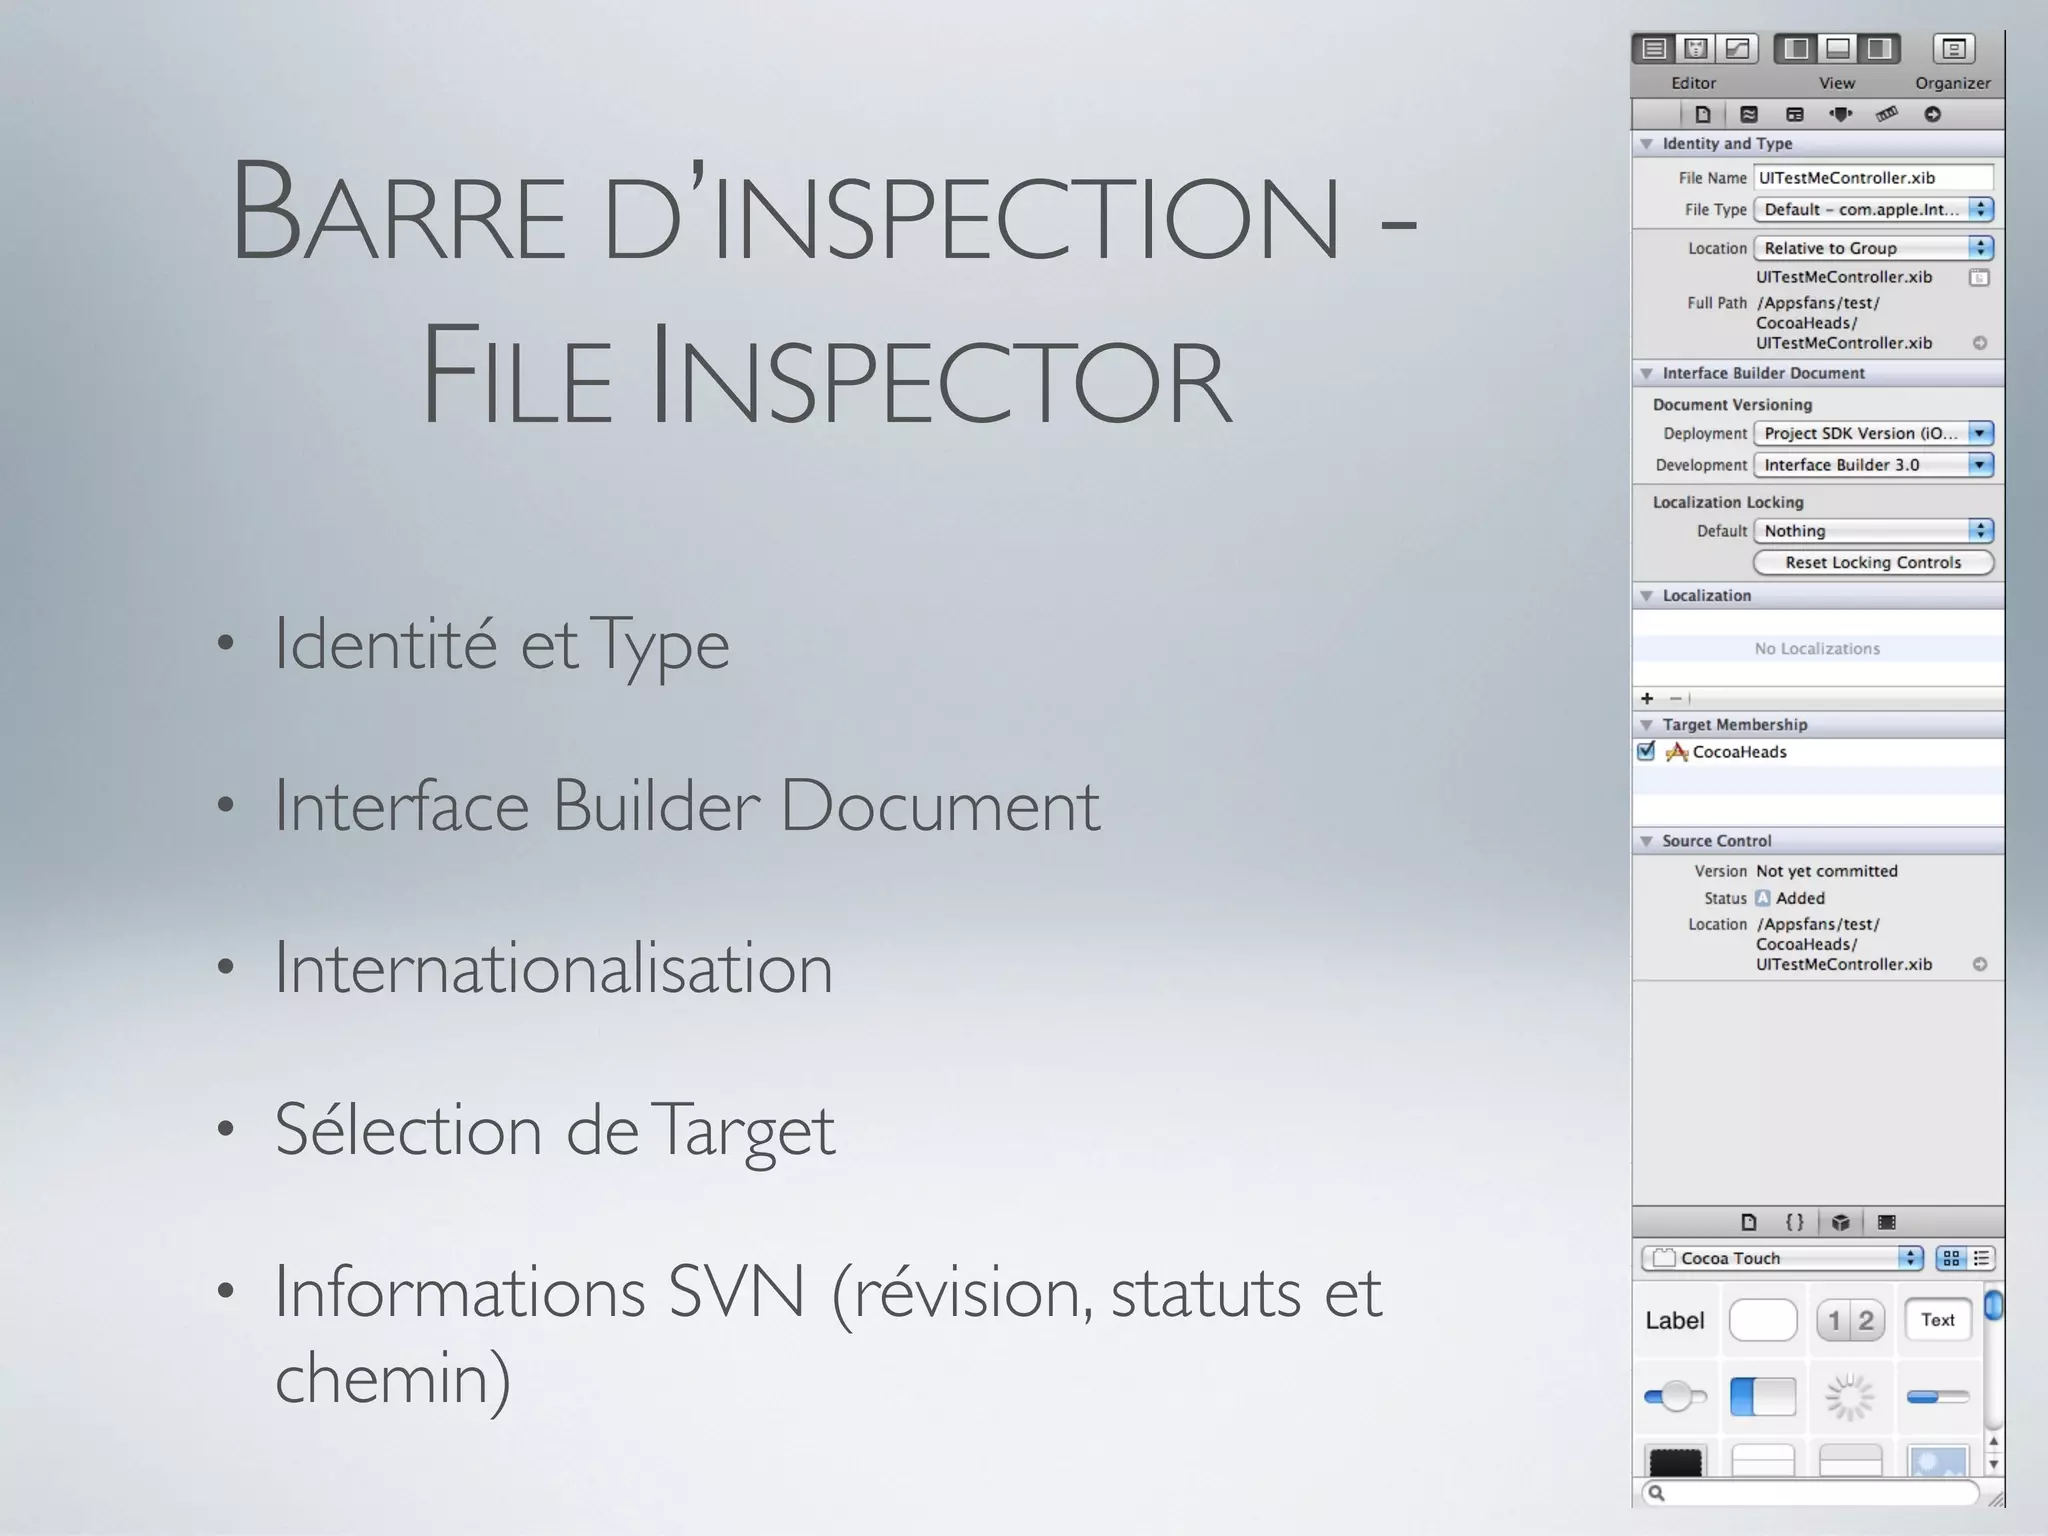Toggle the Debug area view button
2048x1536 pixels.
(x=1838, y=48)
